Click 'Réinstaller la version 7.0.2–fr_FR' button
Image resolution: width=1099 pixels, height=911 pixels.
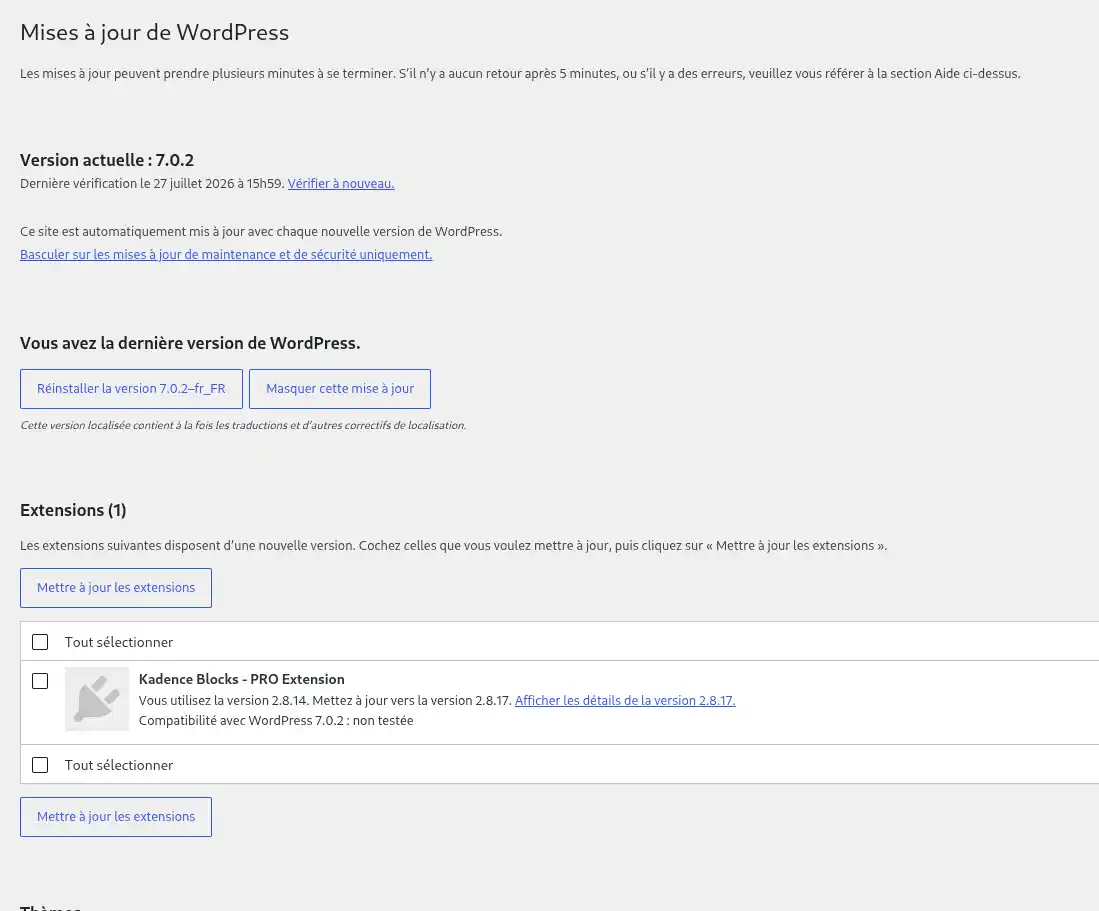point(131,389)
